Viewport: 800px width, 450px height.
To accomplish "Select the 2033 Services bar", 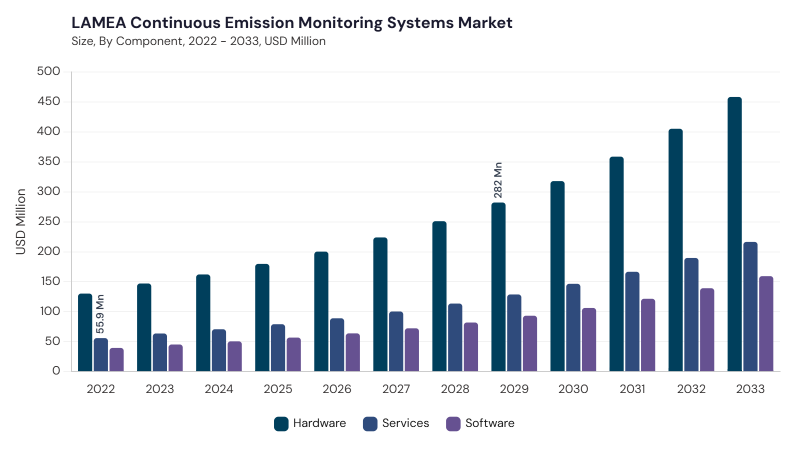I will tap(751, 307).
